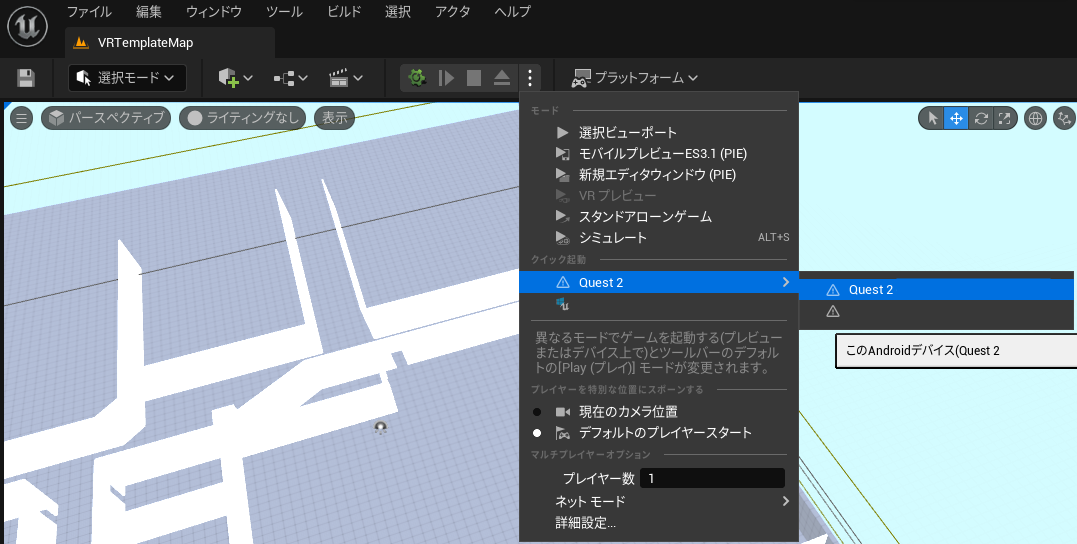The width and height of the screenshot is (1077, 544).
Task: Select the シミュレート play mode
Action: [659, 238]
